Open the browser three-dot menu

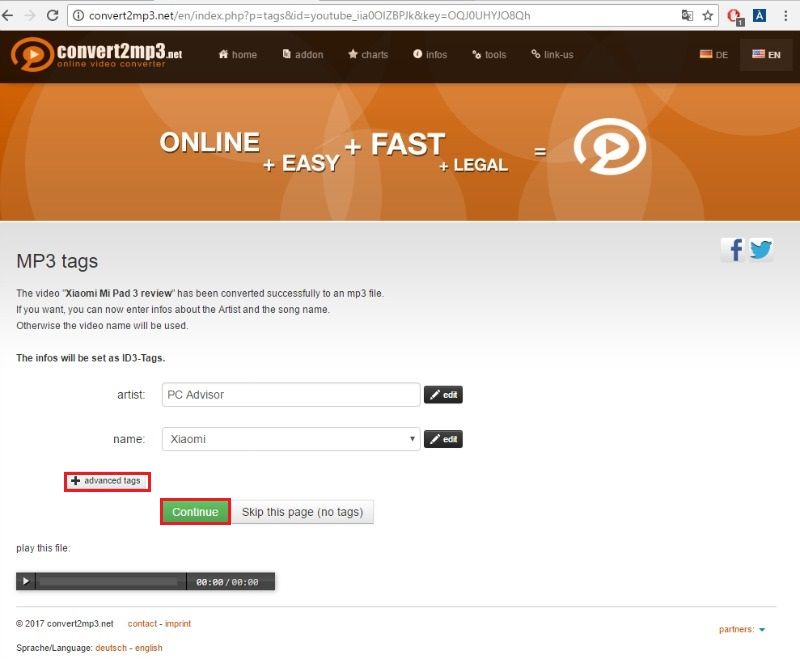pos(785,15)
